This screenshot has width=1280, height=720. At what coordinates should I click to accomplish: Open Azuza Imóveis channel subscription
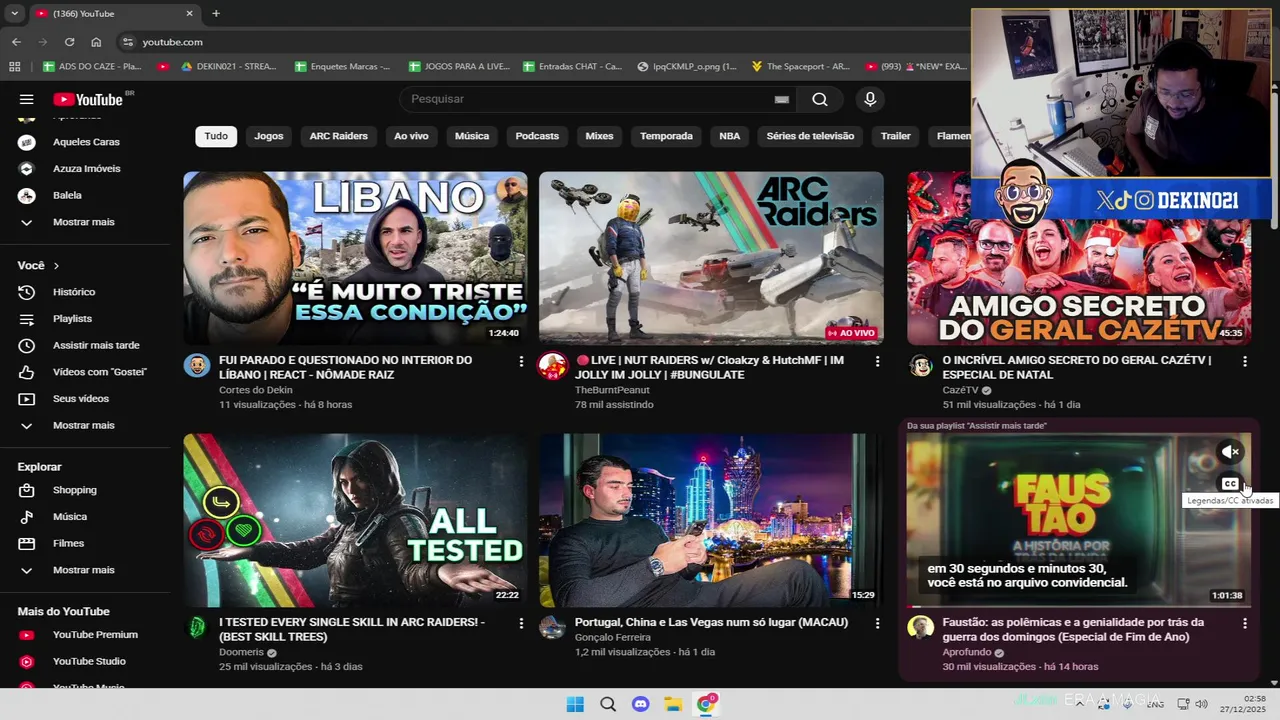click(85, 169)
